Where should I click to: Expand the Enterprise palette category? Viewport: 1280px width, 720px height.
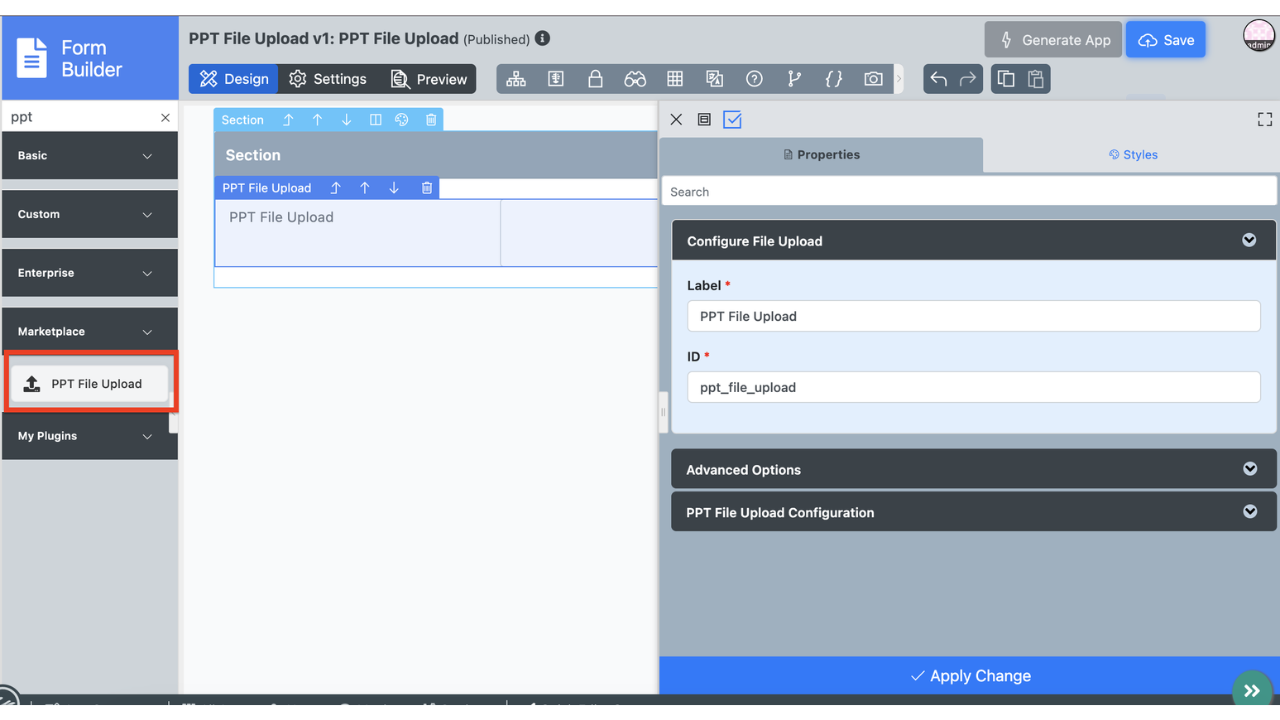coord(89,273)
